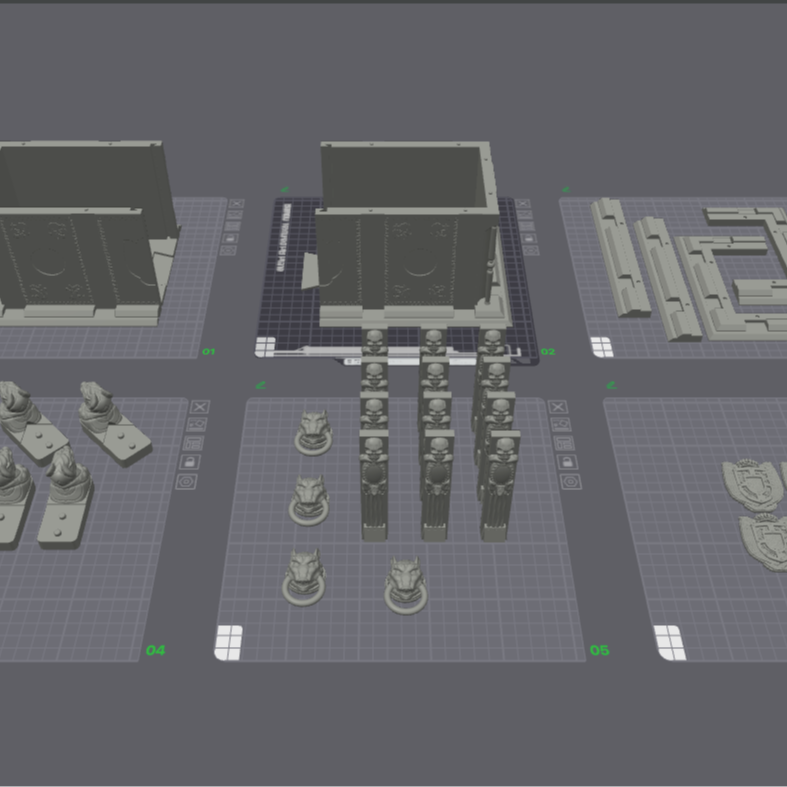This screenshot has height=787, width=787.
Task: Arrange objects on plate 05
Action: point(564,443)
